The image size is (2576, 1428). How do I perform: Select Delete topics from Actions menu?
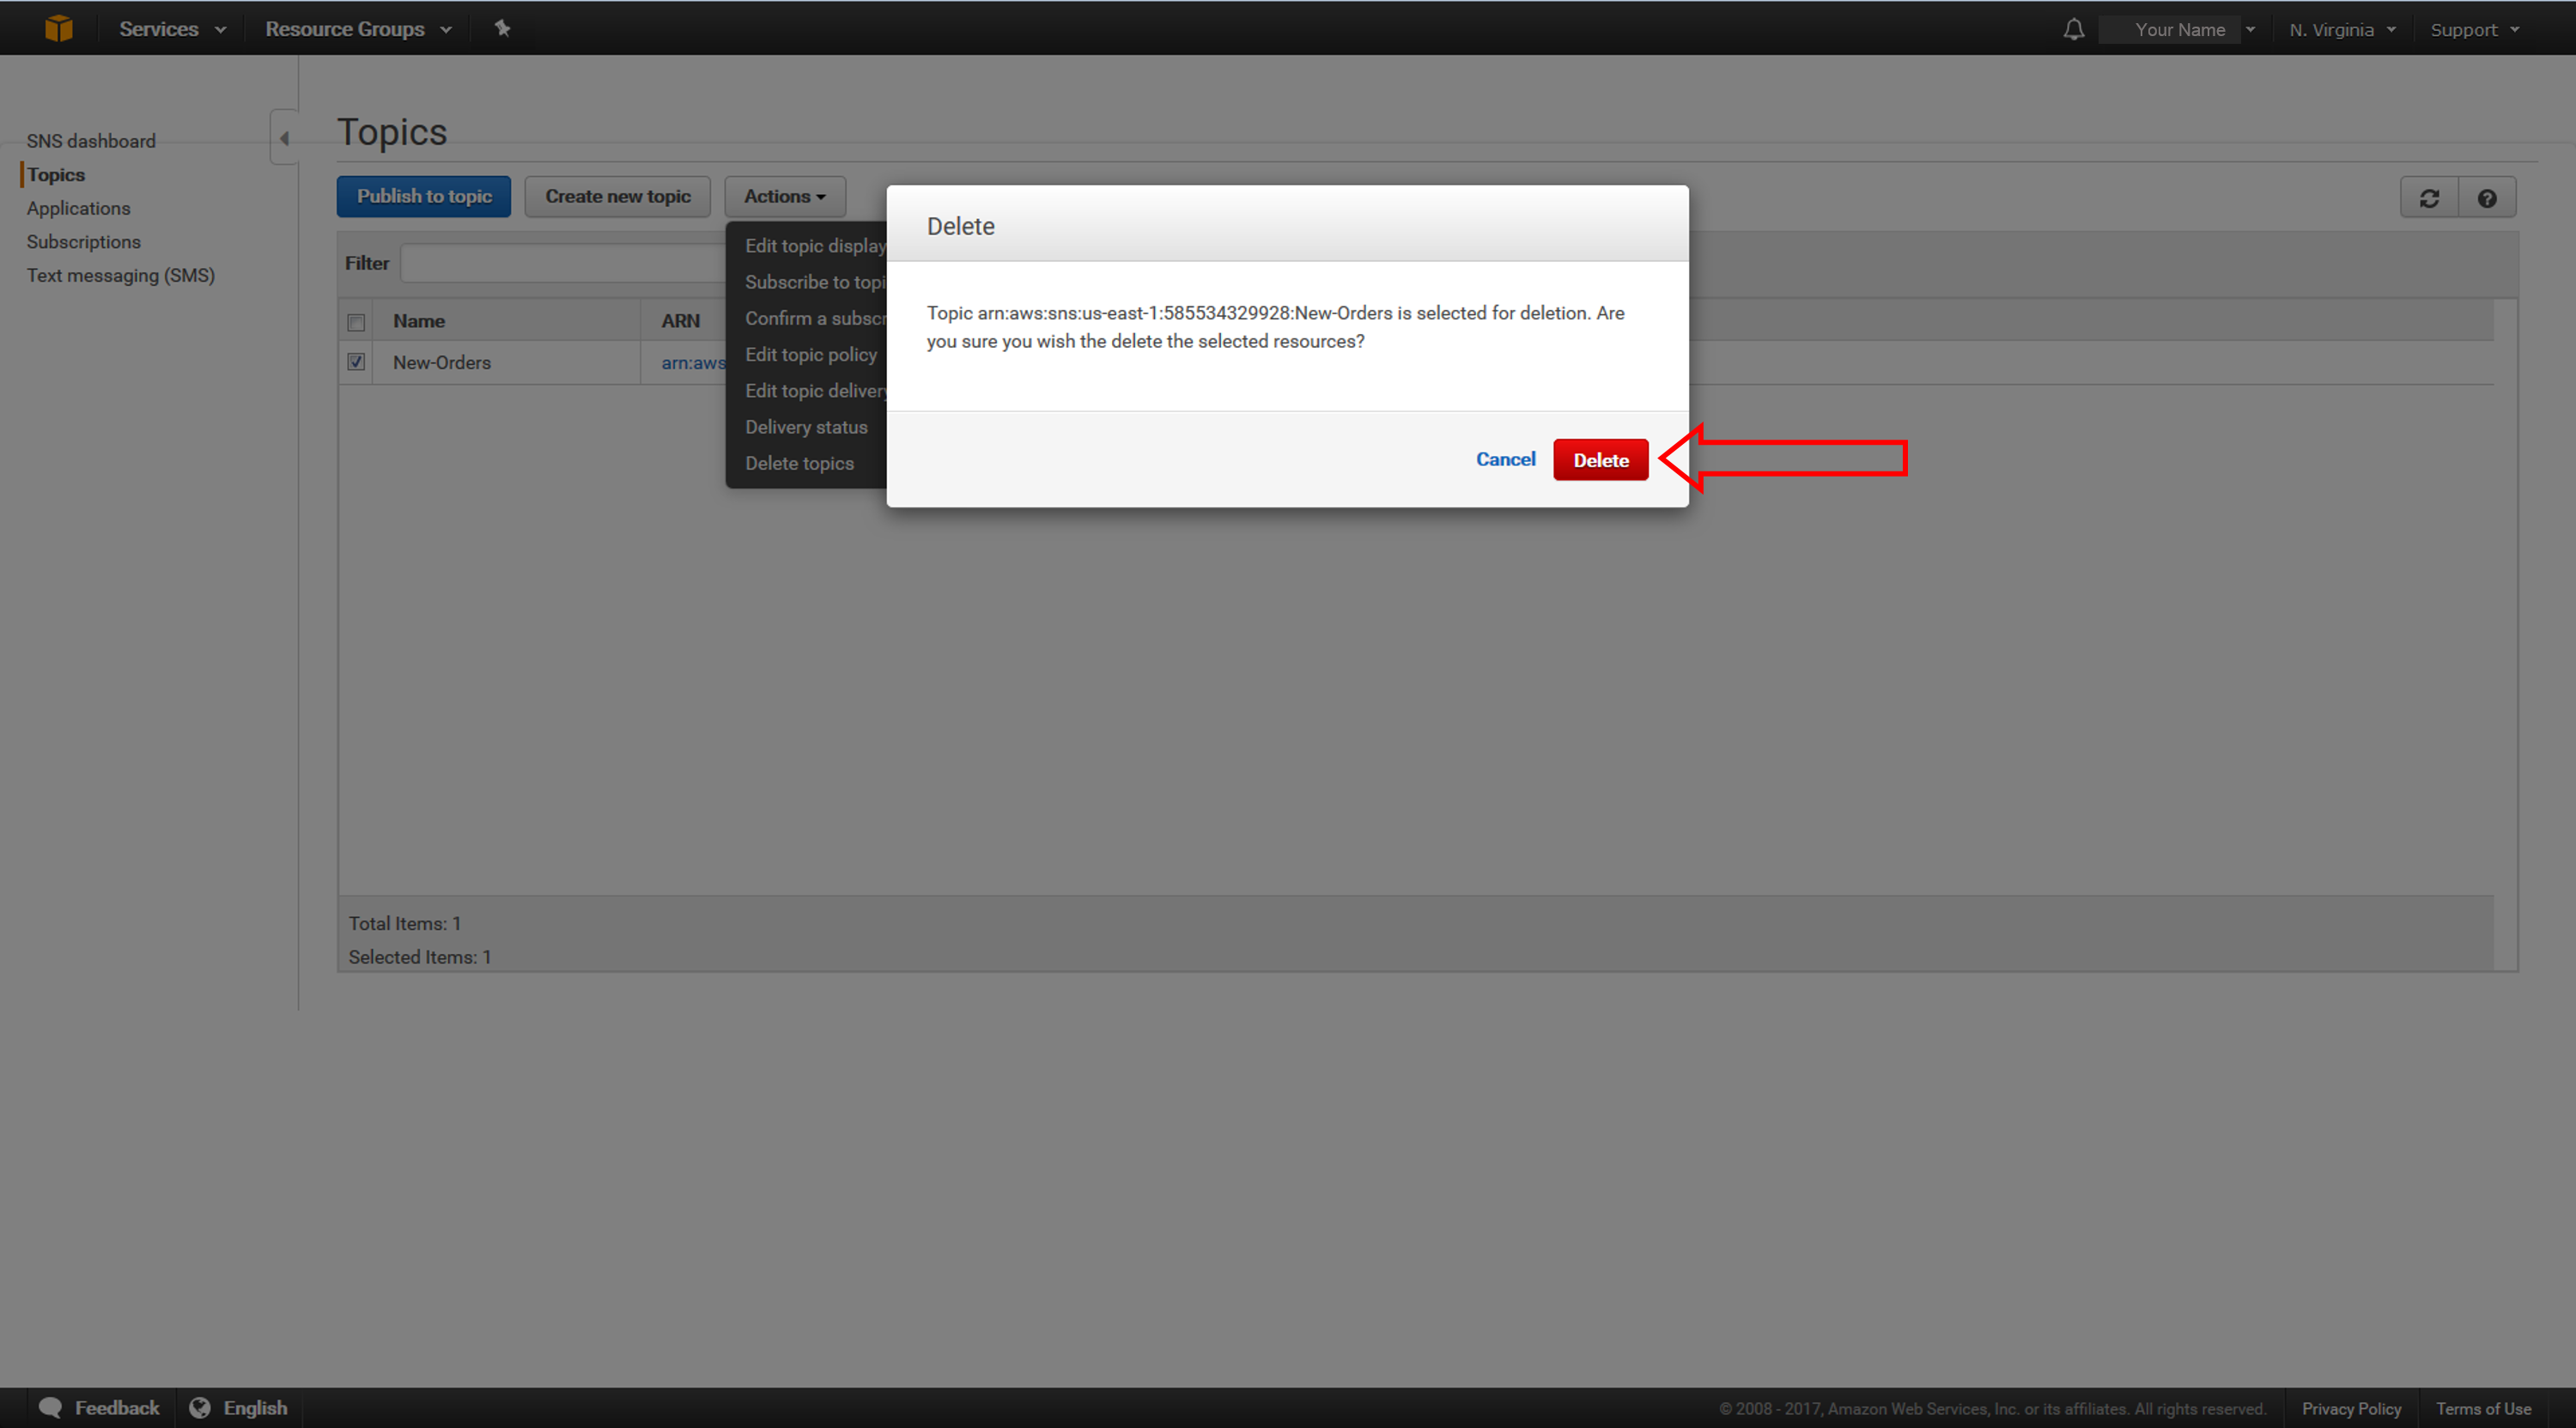coord(797,463)
